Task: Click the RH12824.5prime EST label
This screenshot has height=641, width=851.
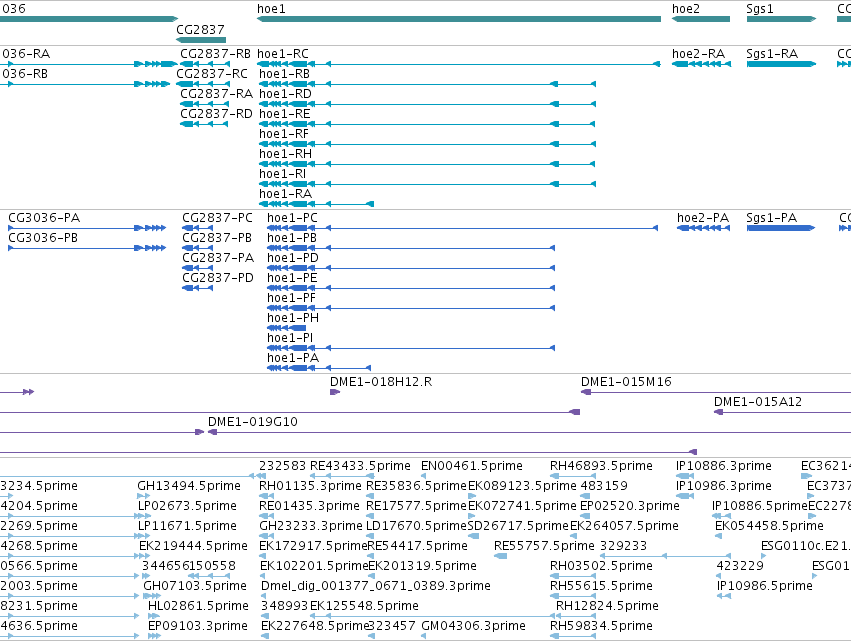Action: pos(607,606)
